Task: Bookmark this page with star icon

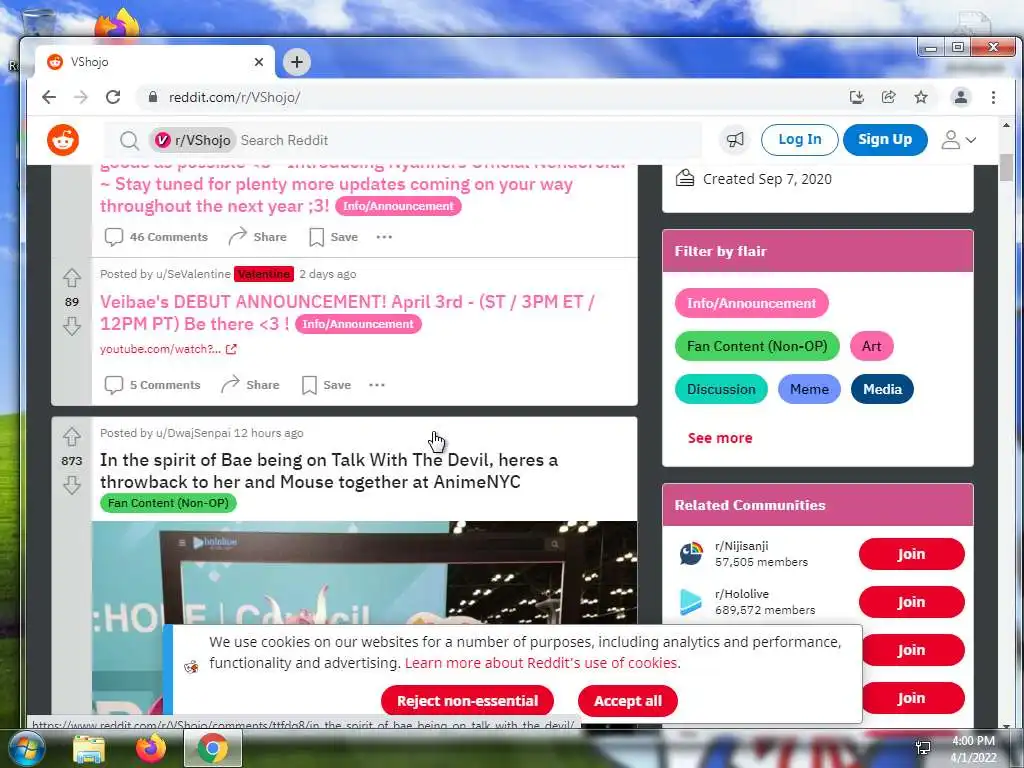Action: click(x=921, y=97)
